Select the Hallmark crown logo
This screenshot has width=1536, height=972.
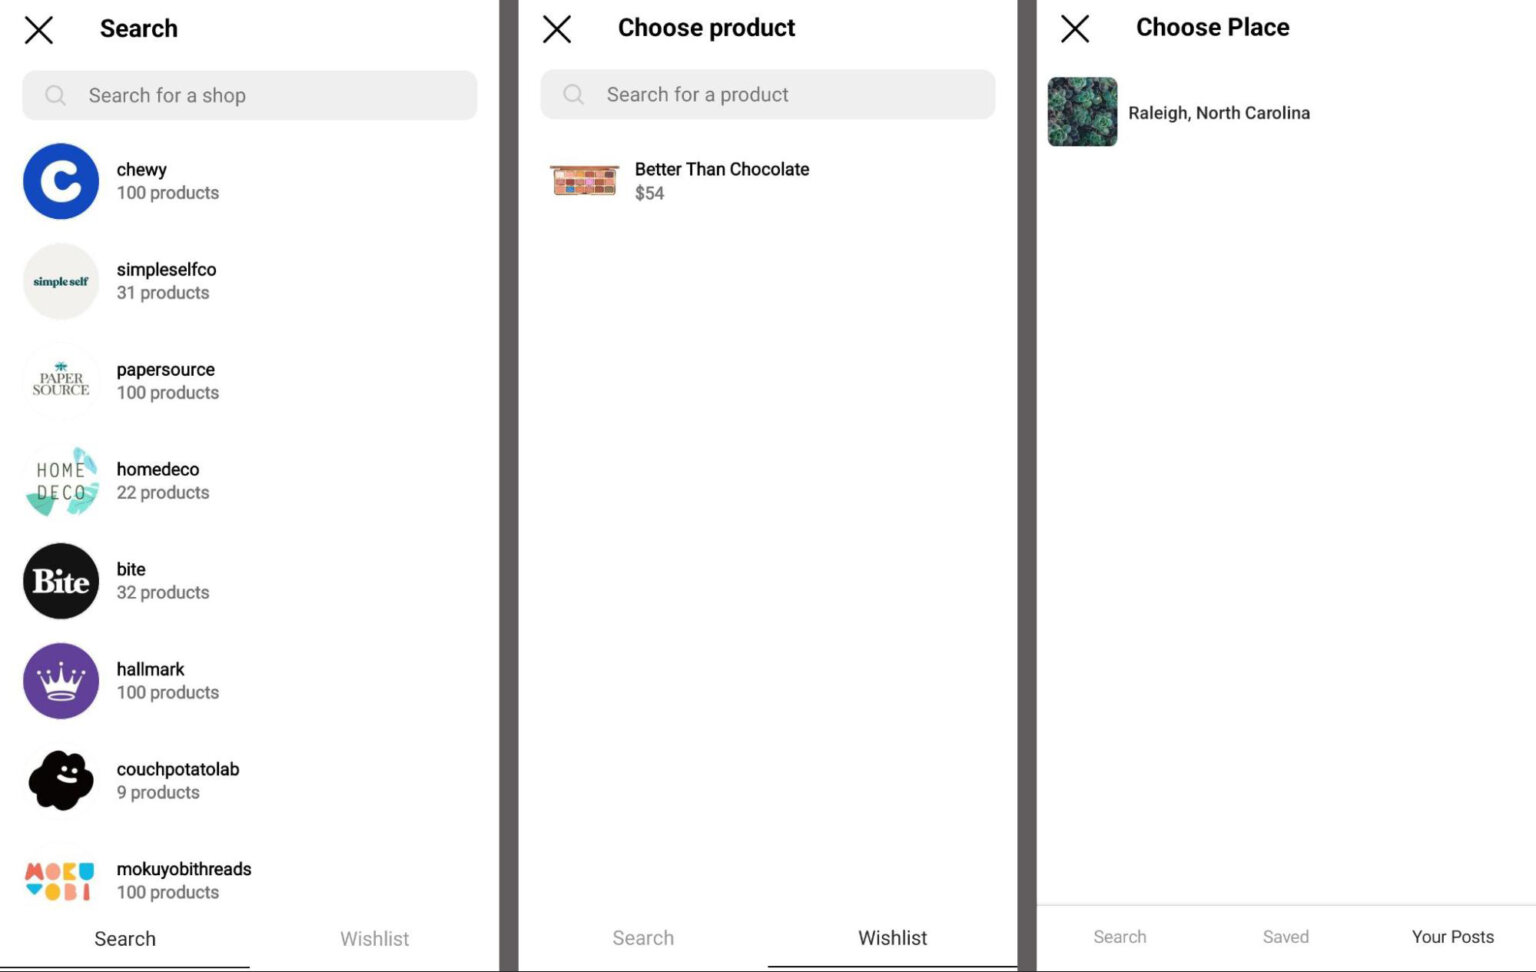(61, 681)
